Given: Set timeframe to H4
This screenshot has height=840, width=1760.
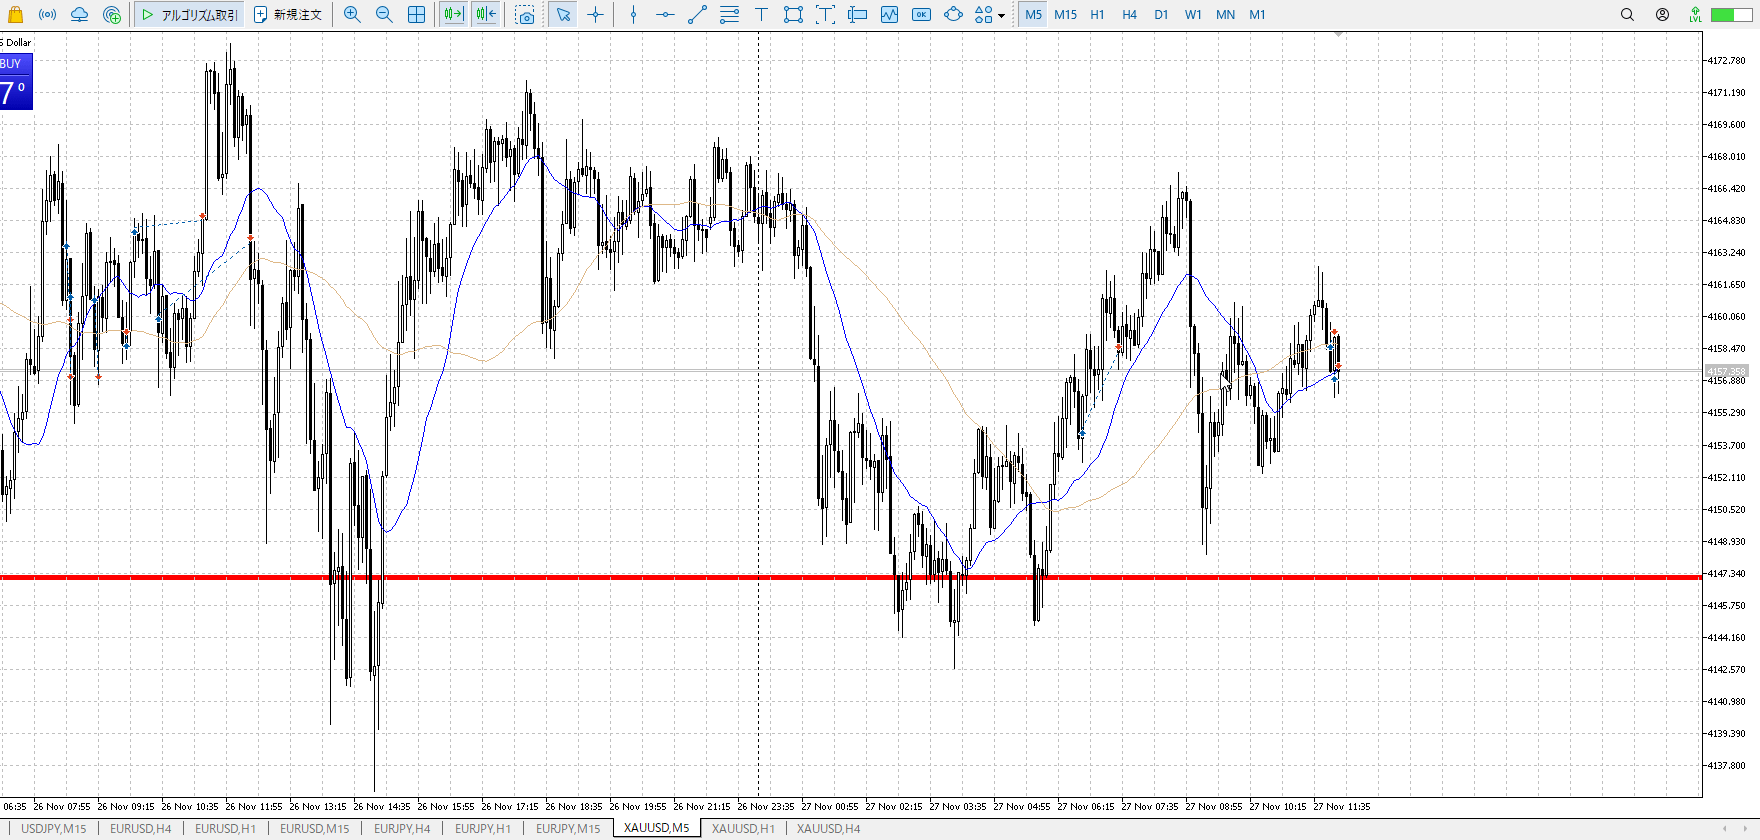Looking at the screenshot, I should click(x=1129, y=15).
